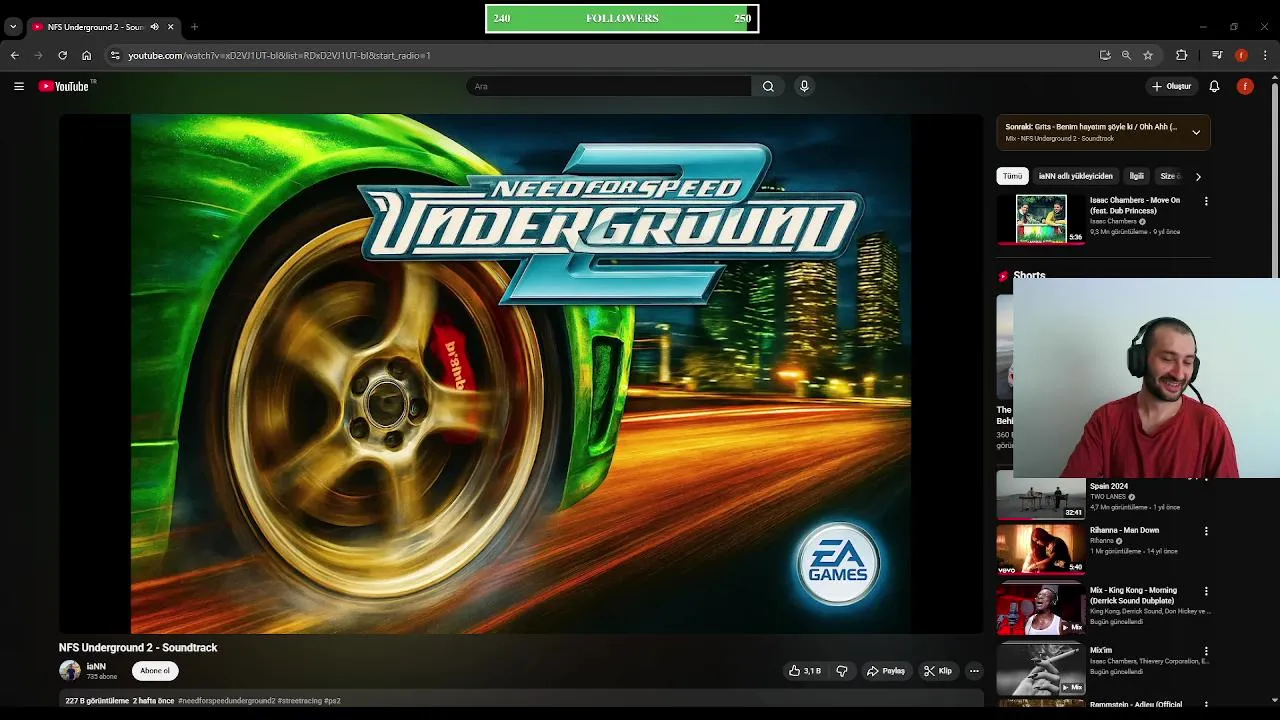Dislike the video with thumbs down

click(841, 671)
